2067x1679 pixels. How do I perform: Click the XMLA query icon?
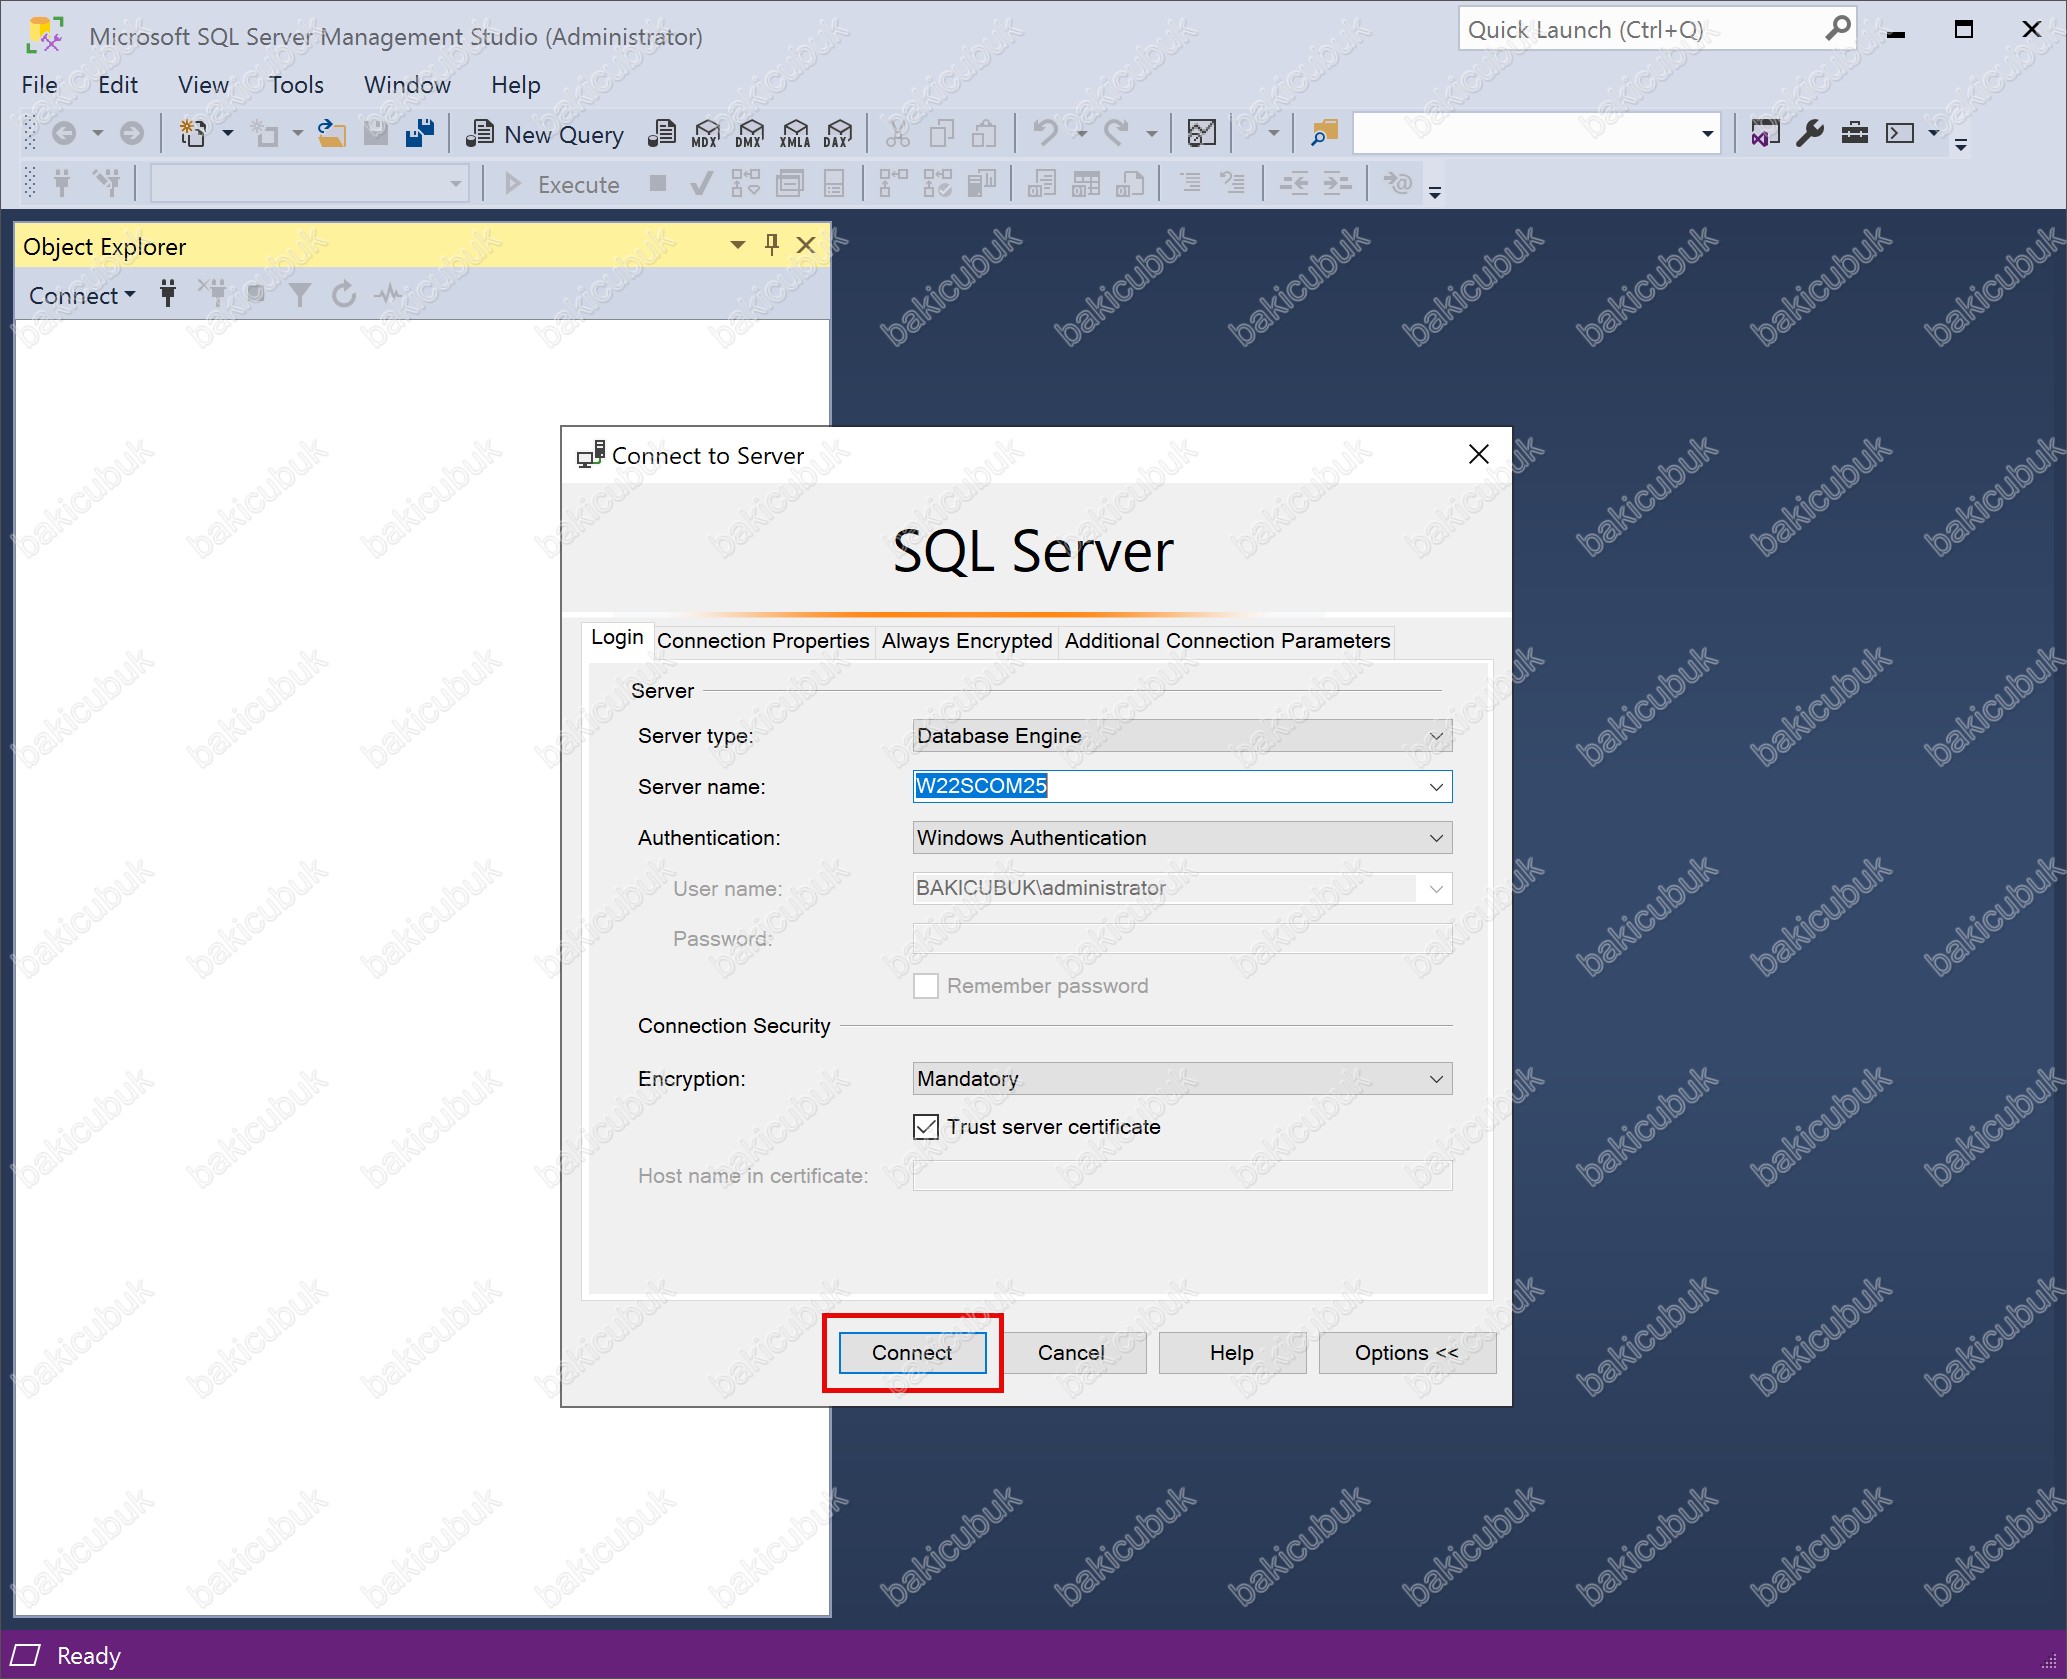[x=795, y=134]
